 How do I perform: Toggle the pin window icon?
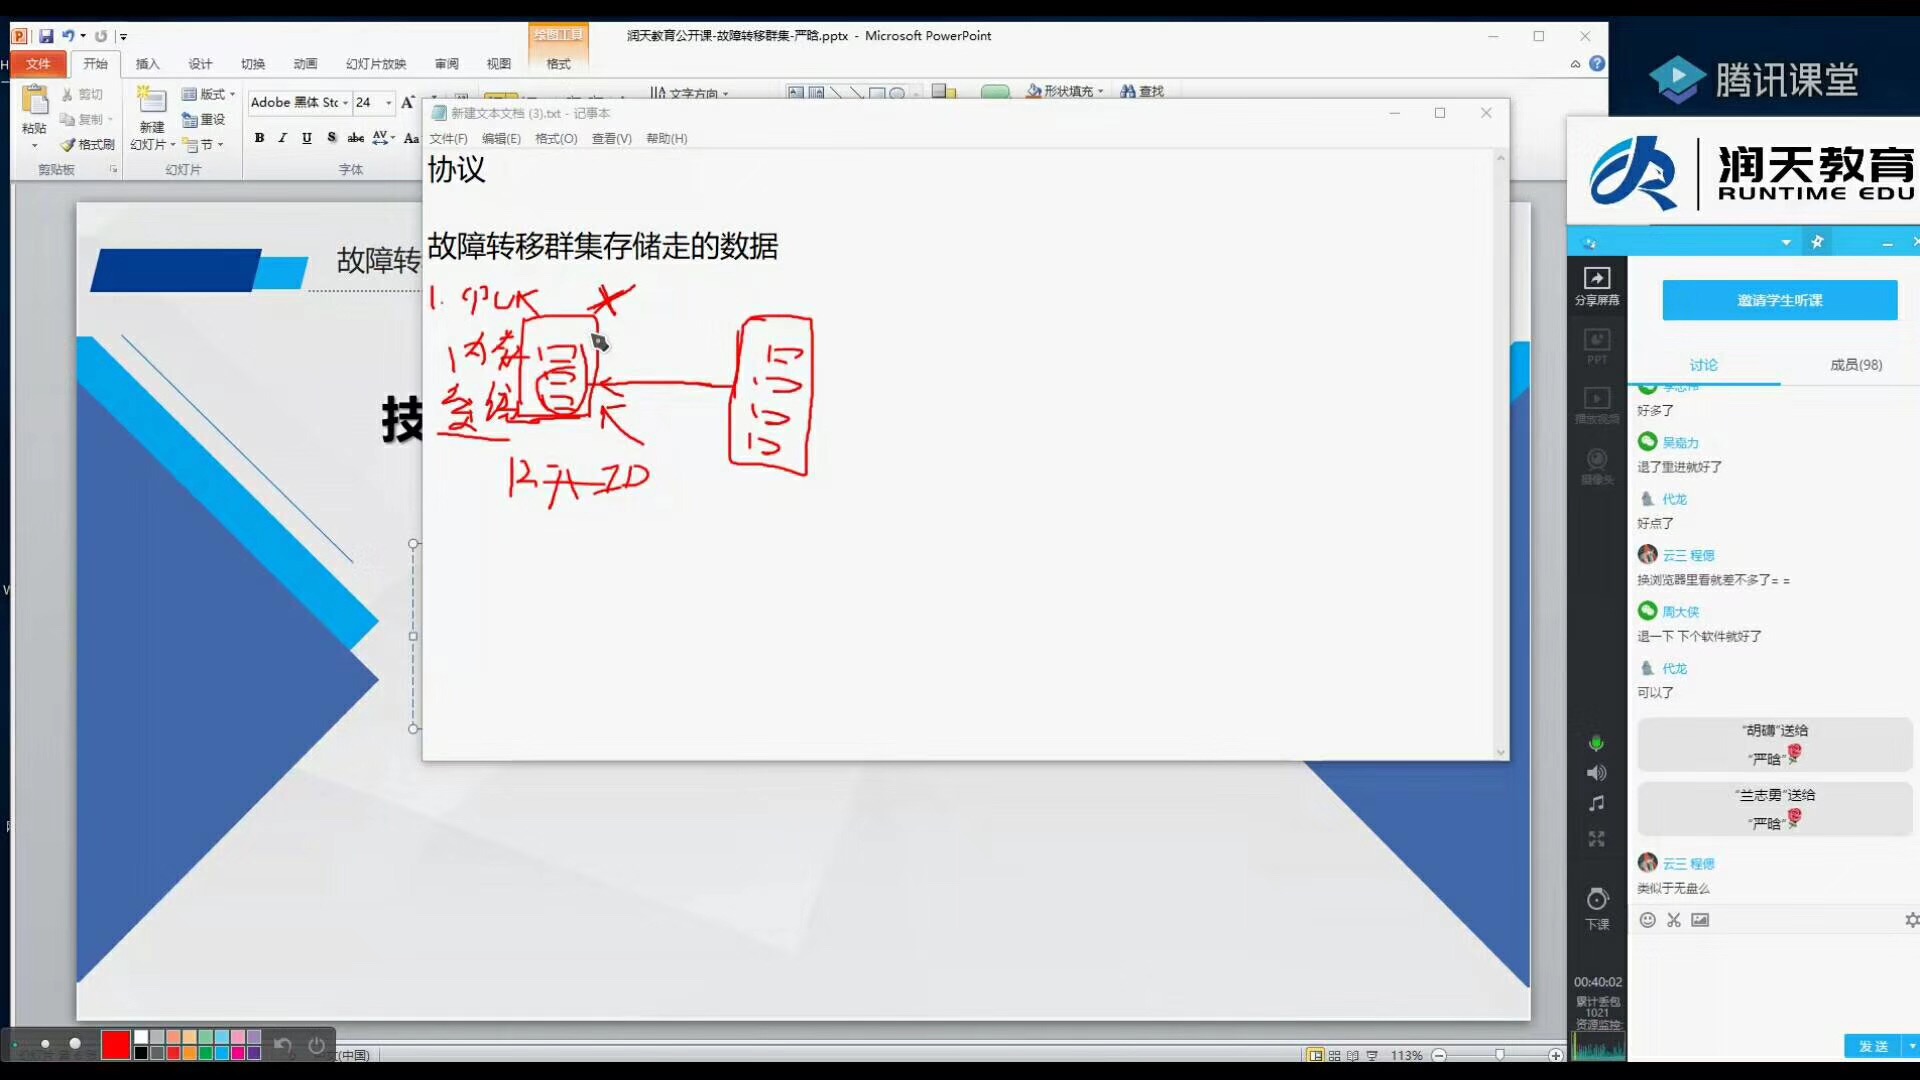pos(1817,242)
